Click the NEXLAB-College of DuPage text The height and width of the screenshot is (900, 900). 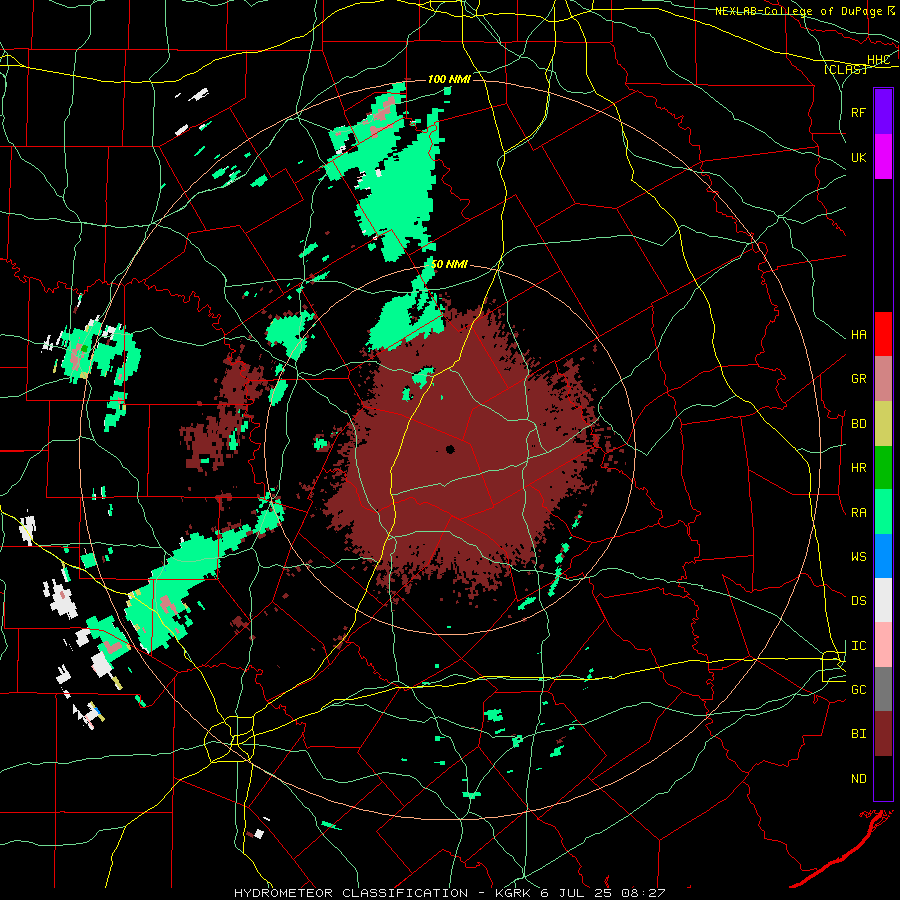[x=798, y=11]
